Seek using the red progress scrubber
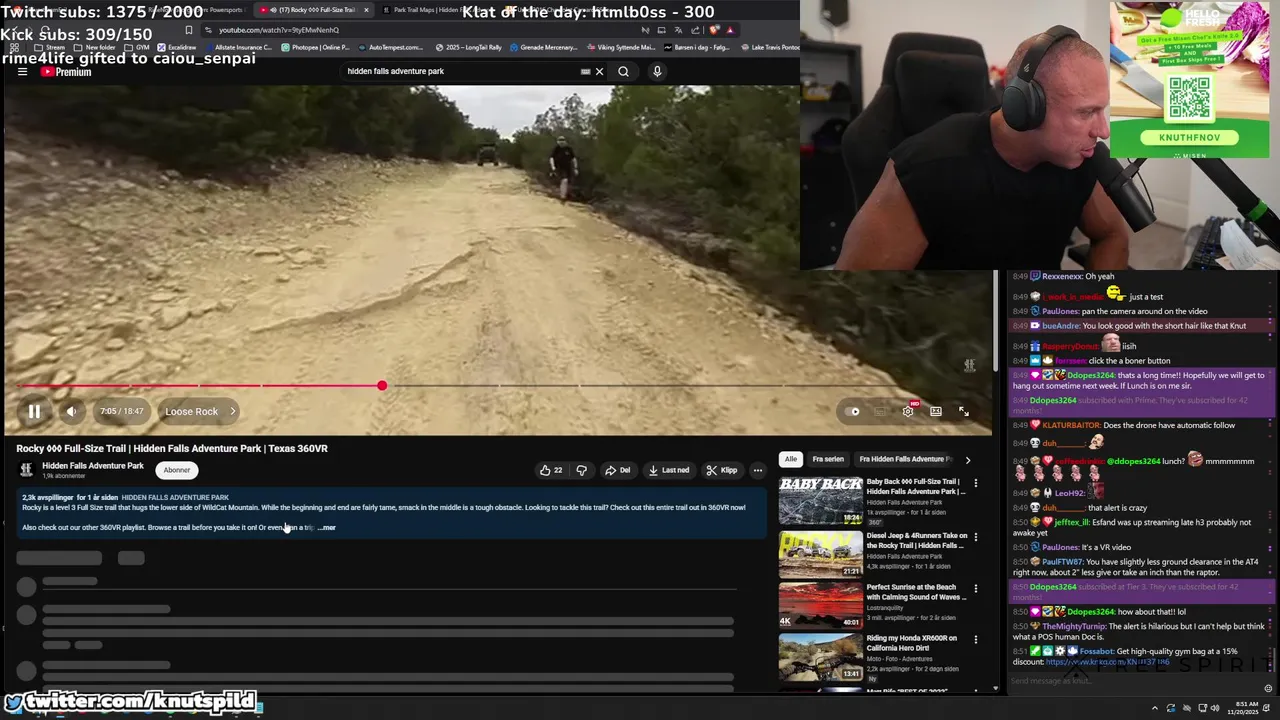This screenshot has width=1280, height=720. [x=382, y=385]
